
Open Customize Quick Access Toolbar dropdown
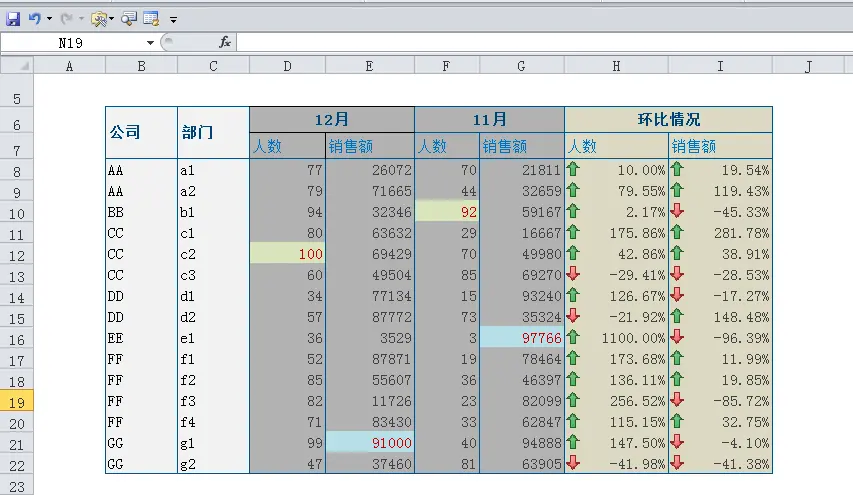pos(173,19)
